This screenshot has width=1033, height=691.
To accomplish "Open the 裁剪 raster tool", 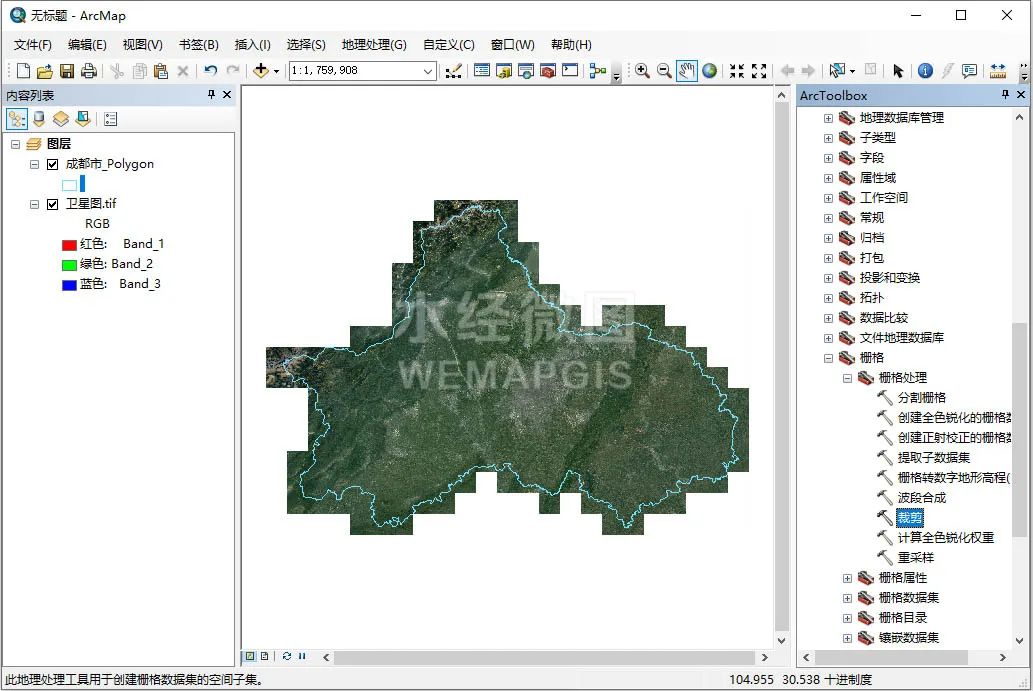I will click(910, 517).
